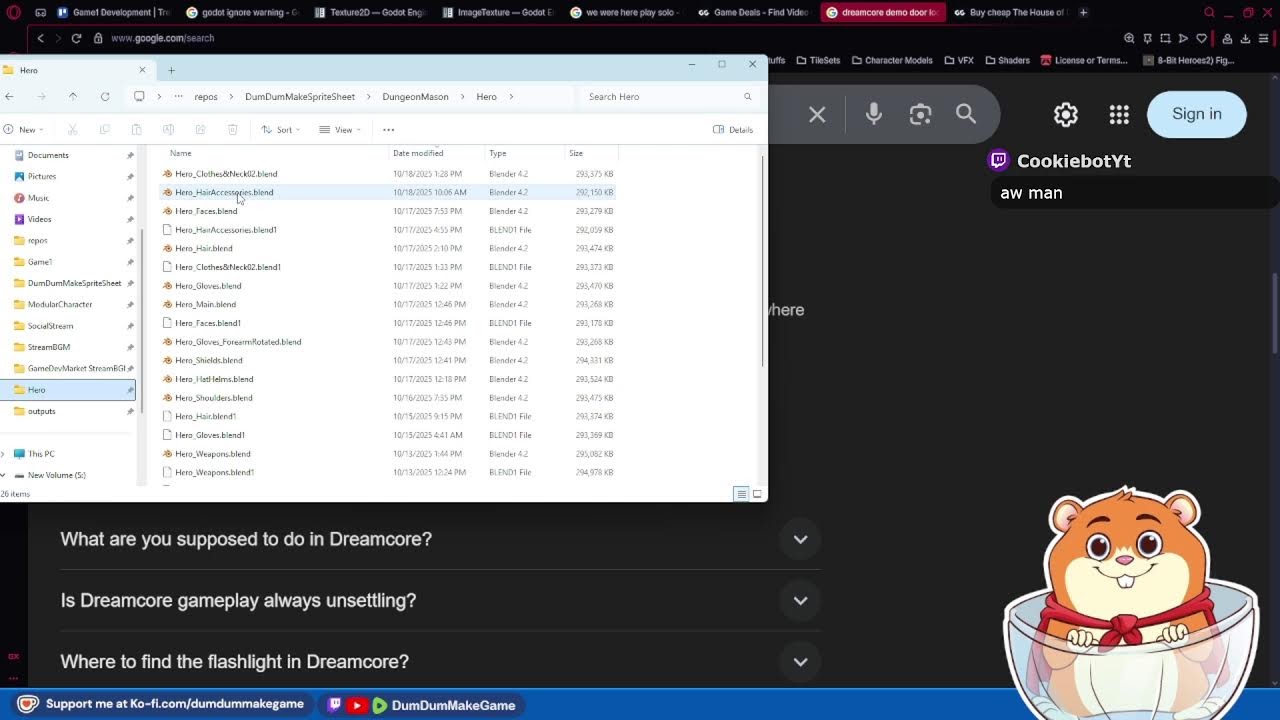Open the Opera profile account icon
1280x720 pixels.
click(x=1227, y=38)
